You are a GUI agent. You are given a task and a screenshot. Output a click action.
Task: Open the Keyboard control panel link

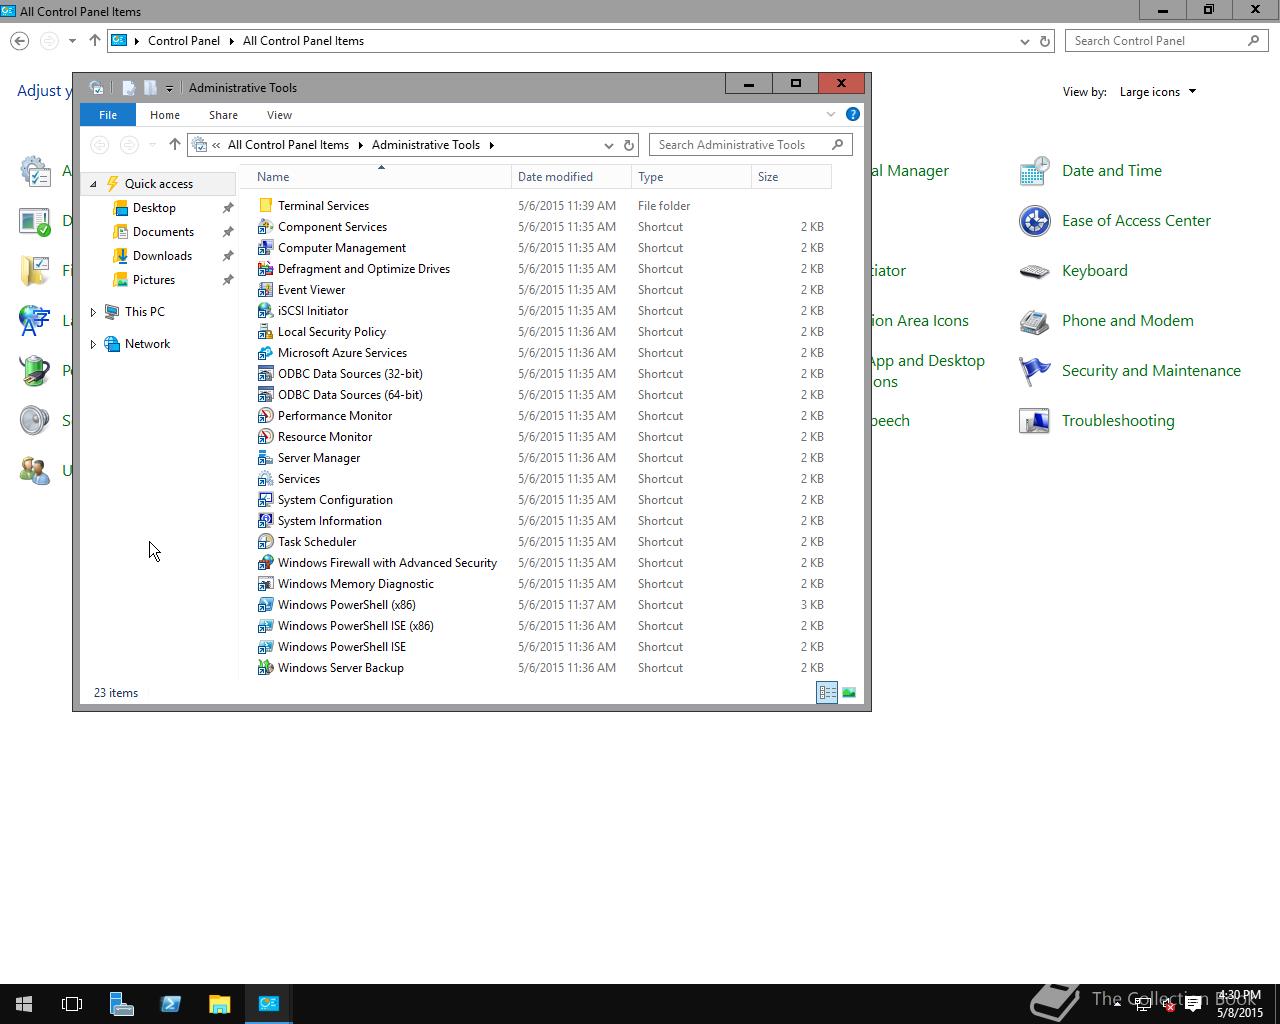coord(1094,271)
